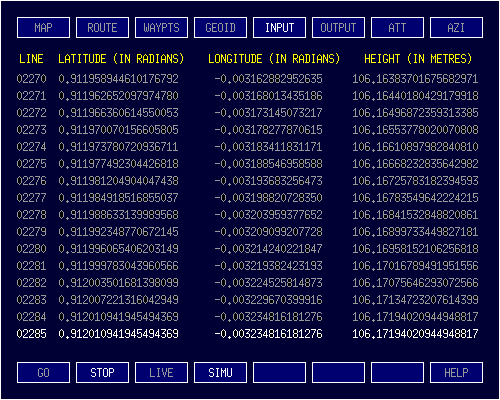Click latitude value on line 02279

(118, 232)
